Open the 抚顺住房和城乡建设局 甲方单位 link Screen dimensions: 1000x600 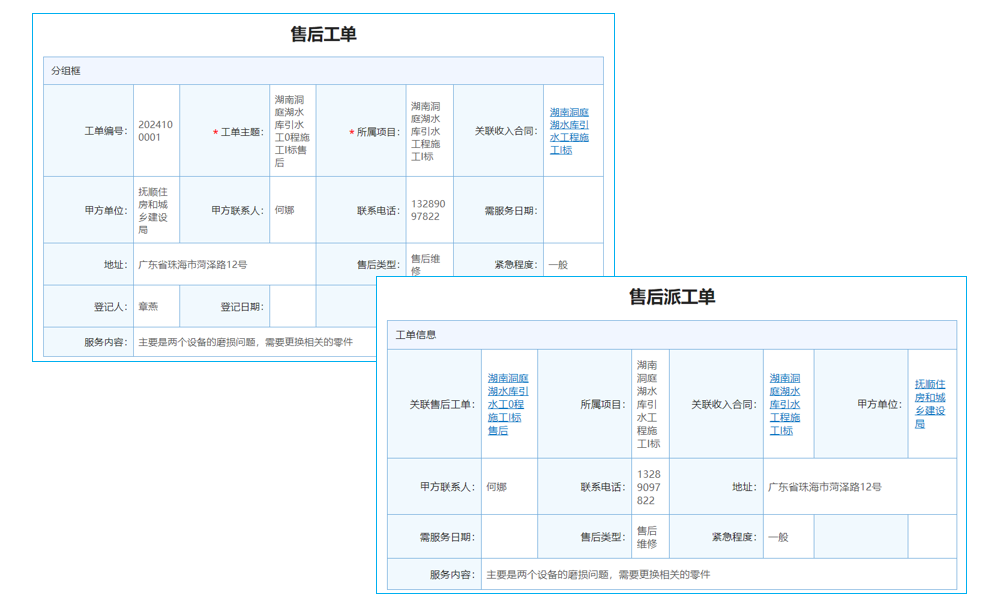(x=930, y=405)
